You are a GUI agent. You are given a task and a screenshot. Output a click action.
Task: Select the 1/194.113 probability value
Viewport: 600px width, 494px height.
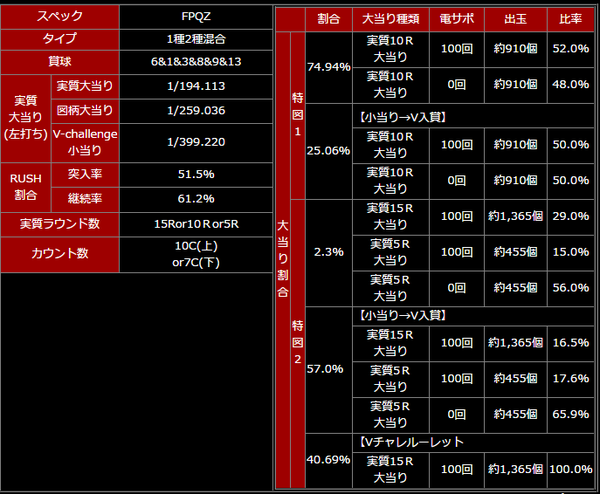pos(196,86)
